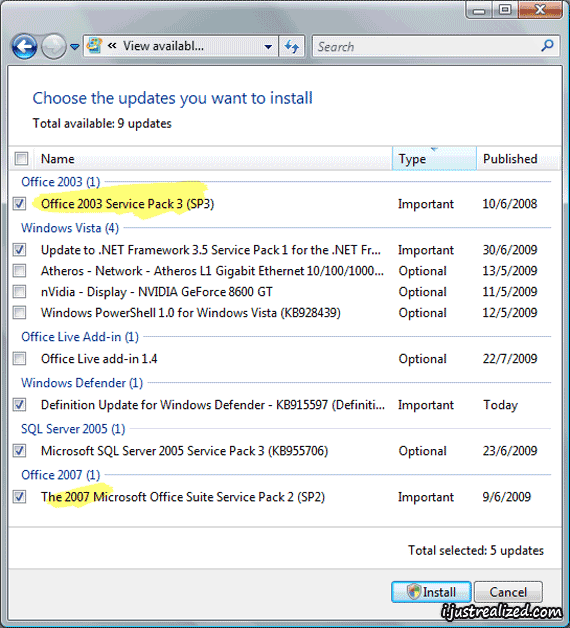Viewport: 570px width, 628px height.
Task: Check Windows PowerShell 1.0 update box
Action: 20,312
